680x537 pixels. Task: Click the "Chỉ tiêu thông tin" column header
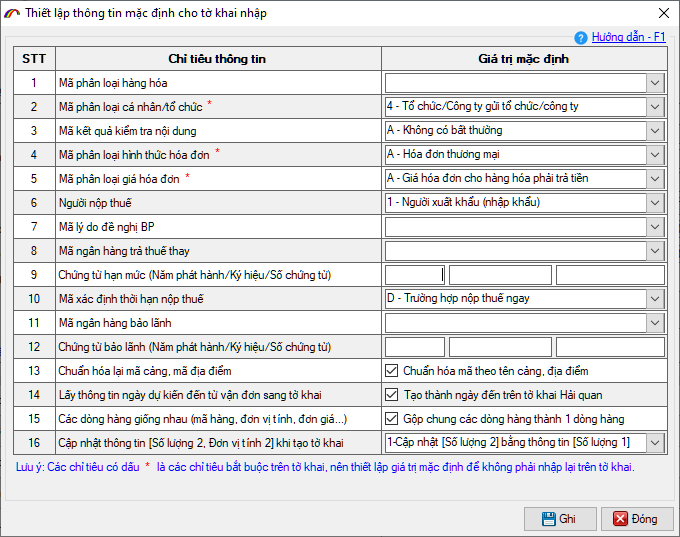click(217, 59)
